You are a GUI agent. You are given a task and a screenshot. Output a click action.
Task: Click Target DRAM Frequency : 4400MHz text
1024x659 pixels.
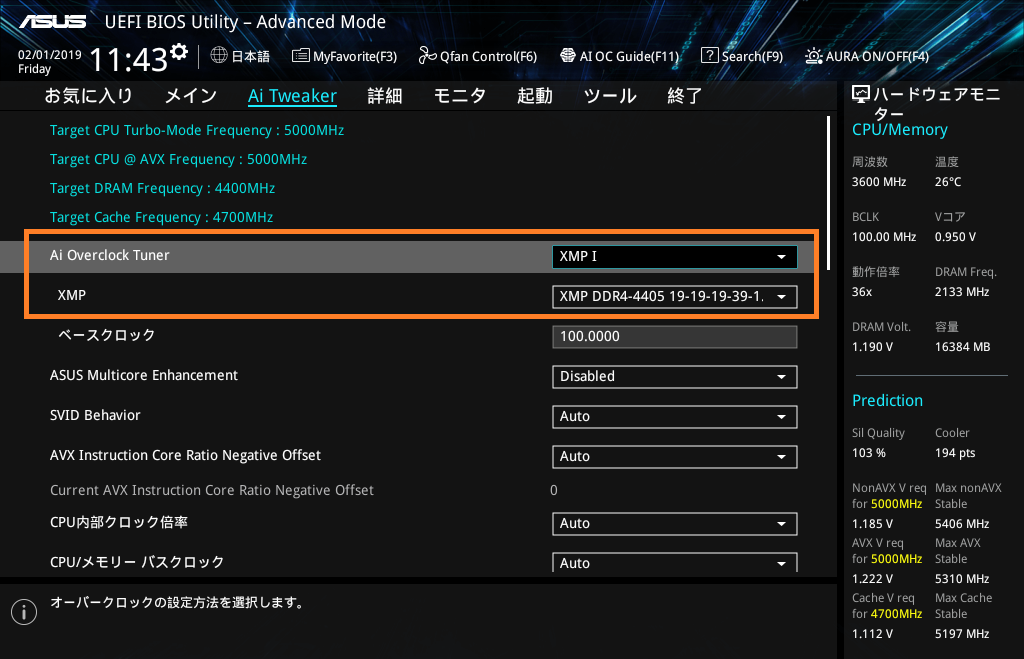click(162, 188)
